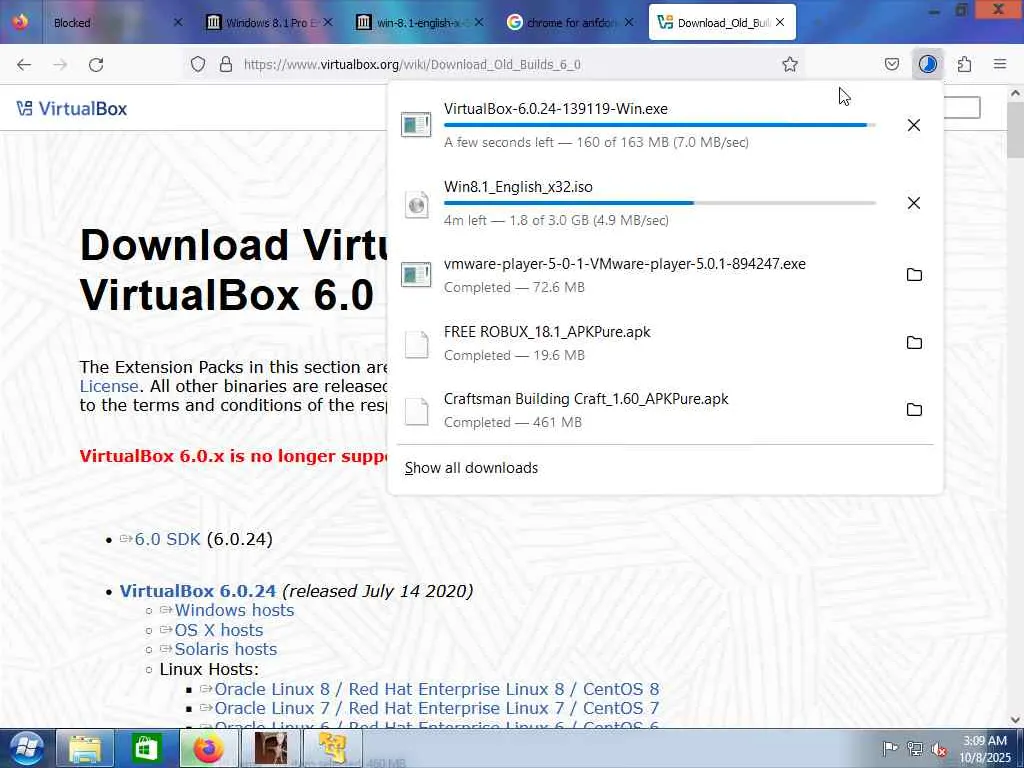
Task: Show Craftsman Building Craft apk in folder
Action: 914,409
